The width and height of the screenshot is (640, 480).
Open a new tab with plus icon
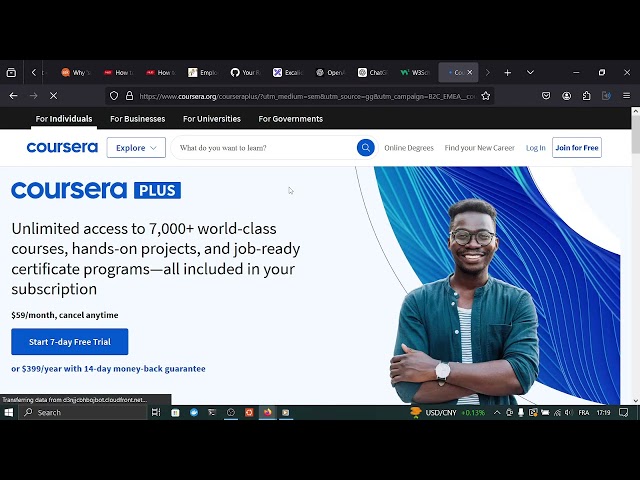(507, 73)
